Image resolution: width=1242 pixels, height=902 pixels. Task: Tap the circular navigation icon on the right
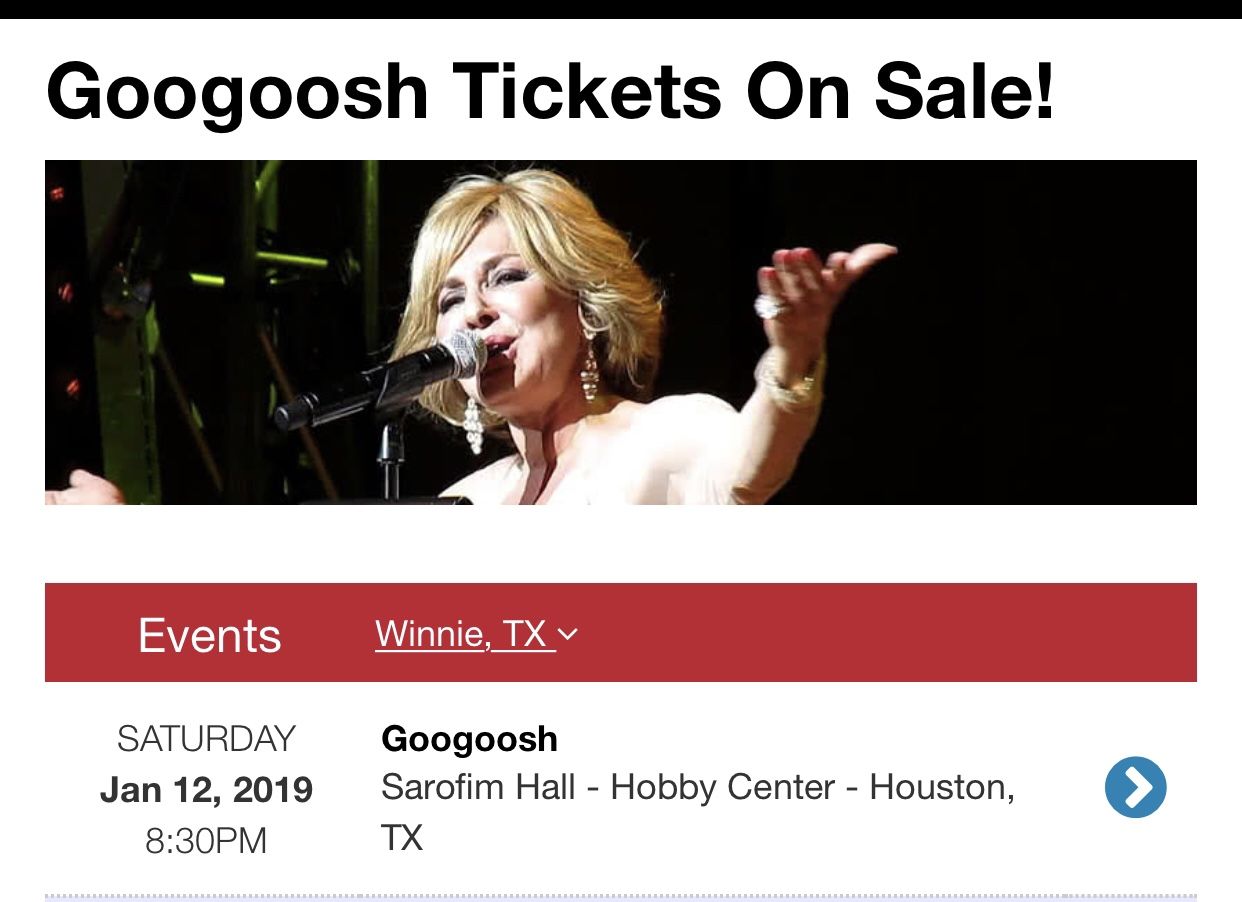pos(1135,787)
